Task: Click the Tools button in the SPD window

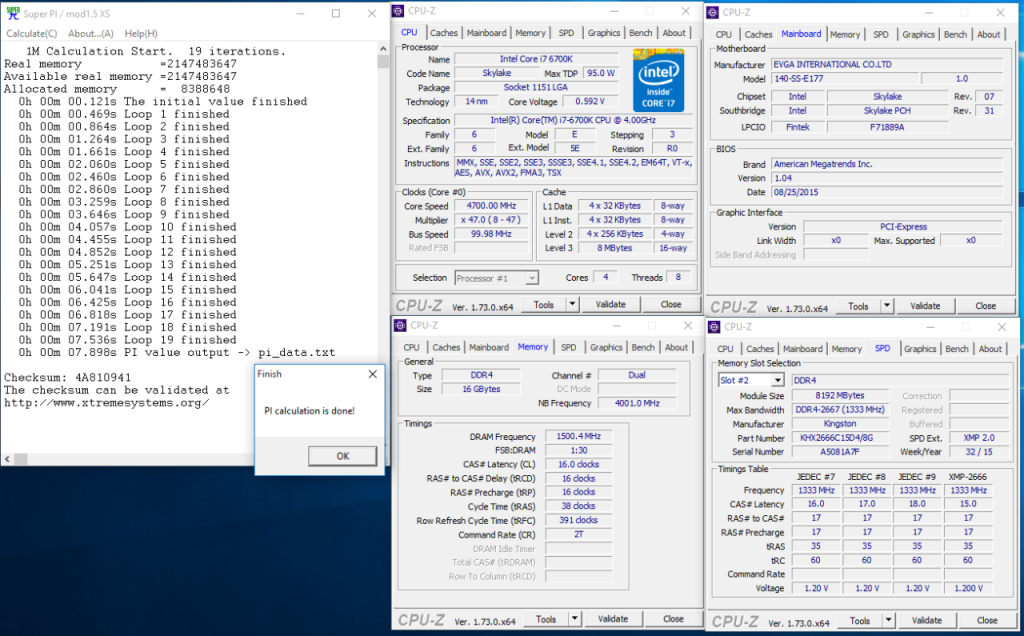Action: coord(860,620)
